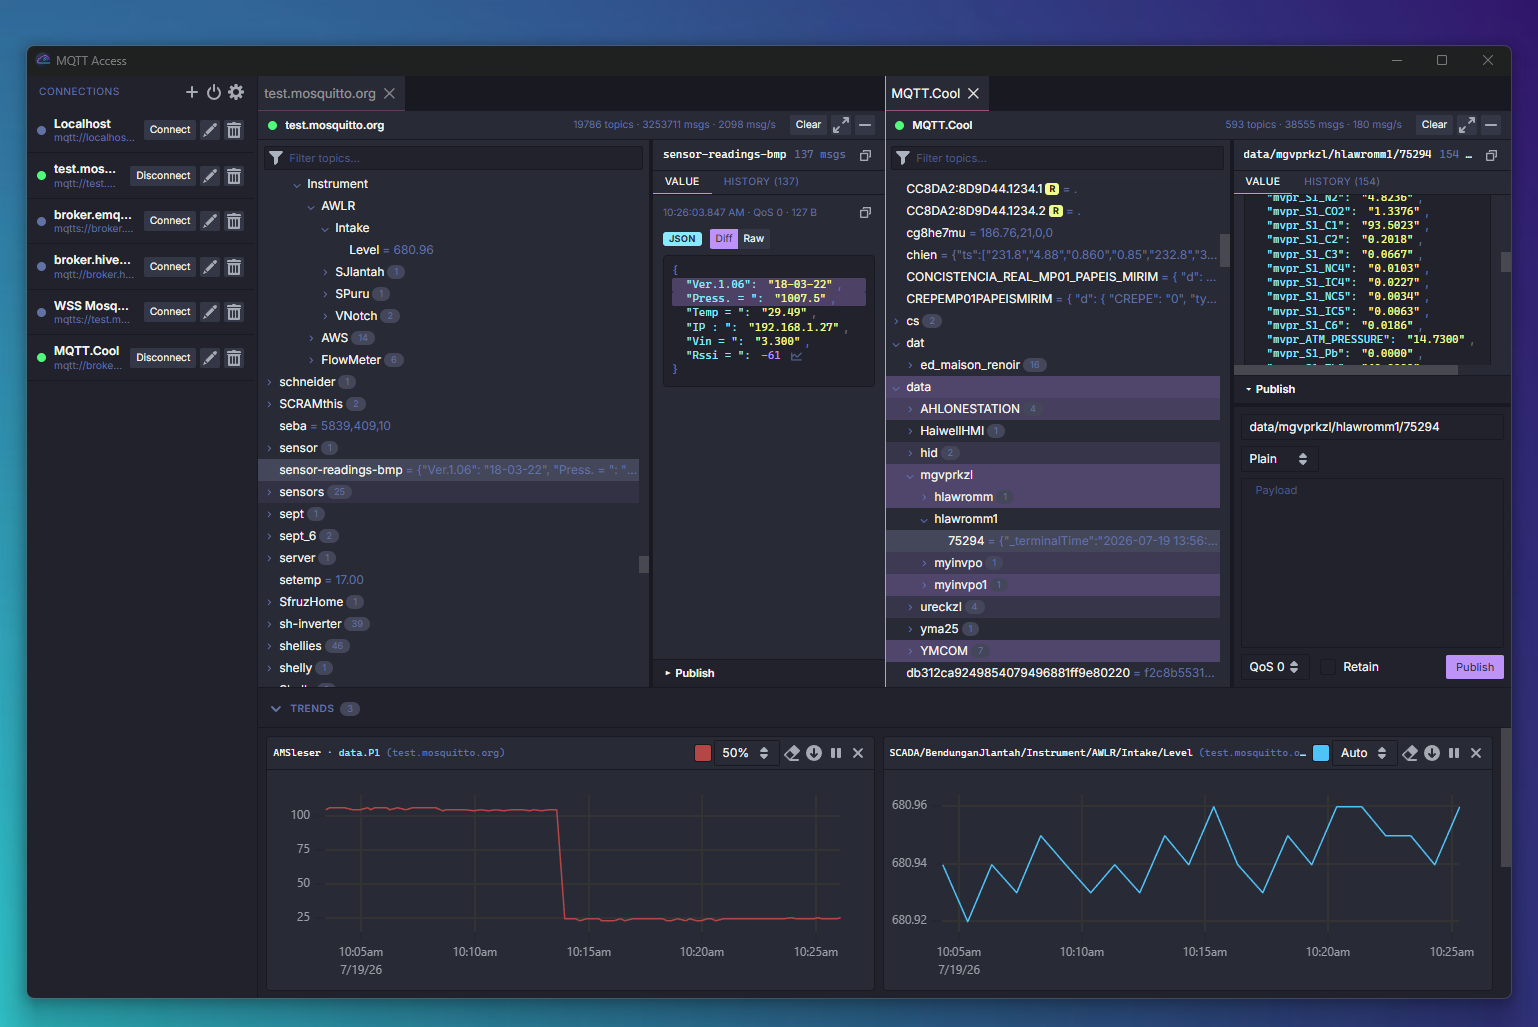Expand the FlowMeter tree node

point(311,361)
